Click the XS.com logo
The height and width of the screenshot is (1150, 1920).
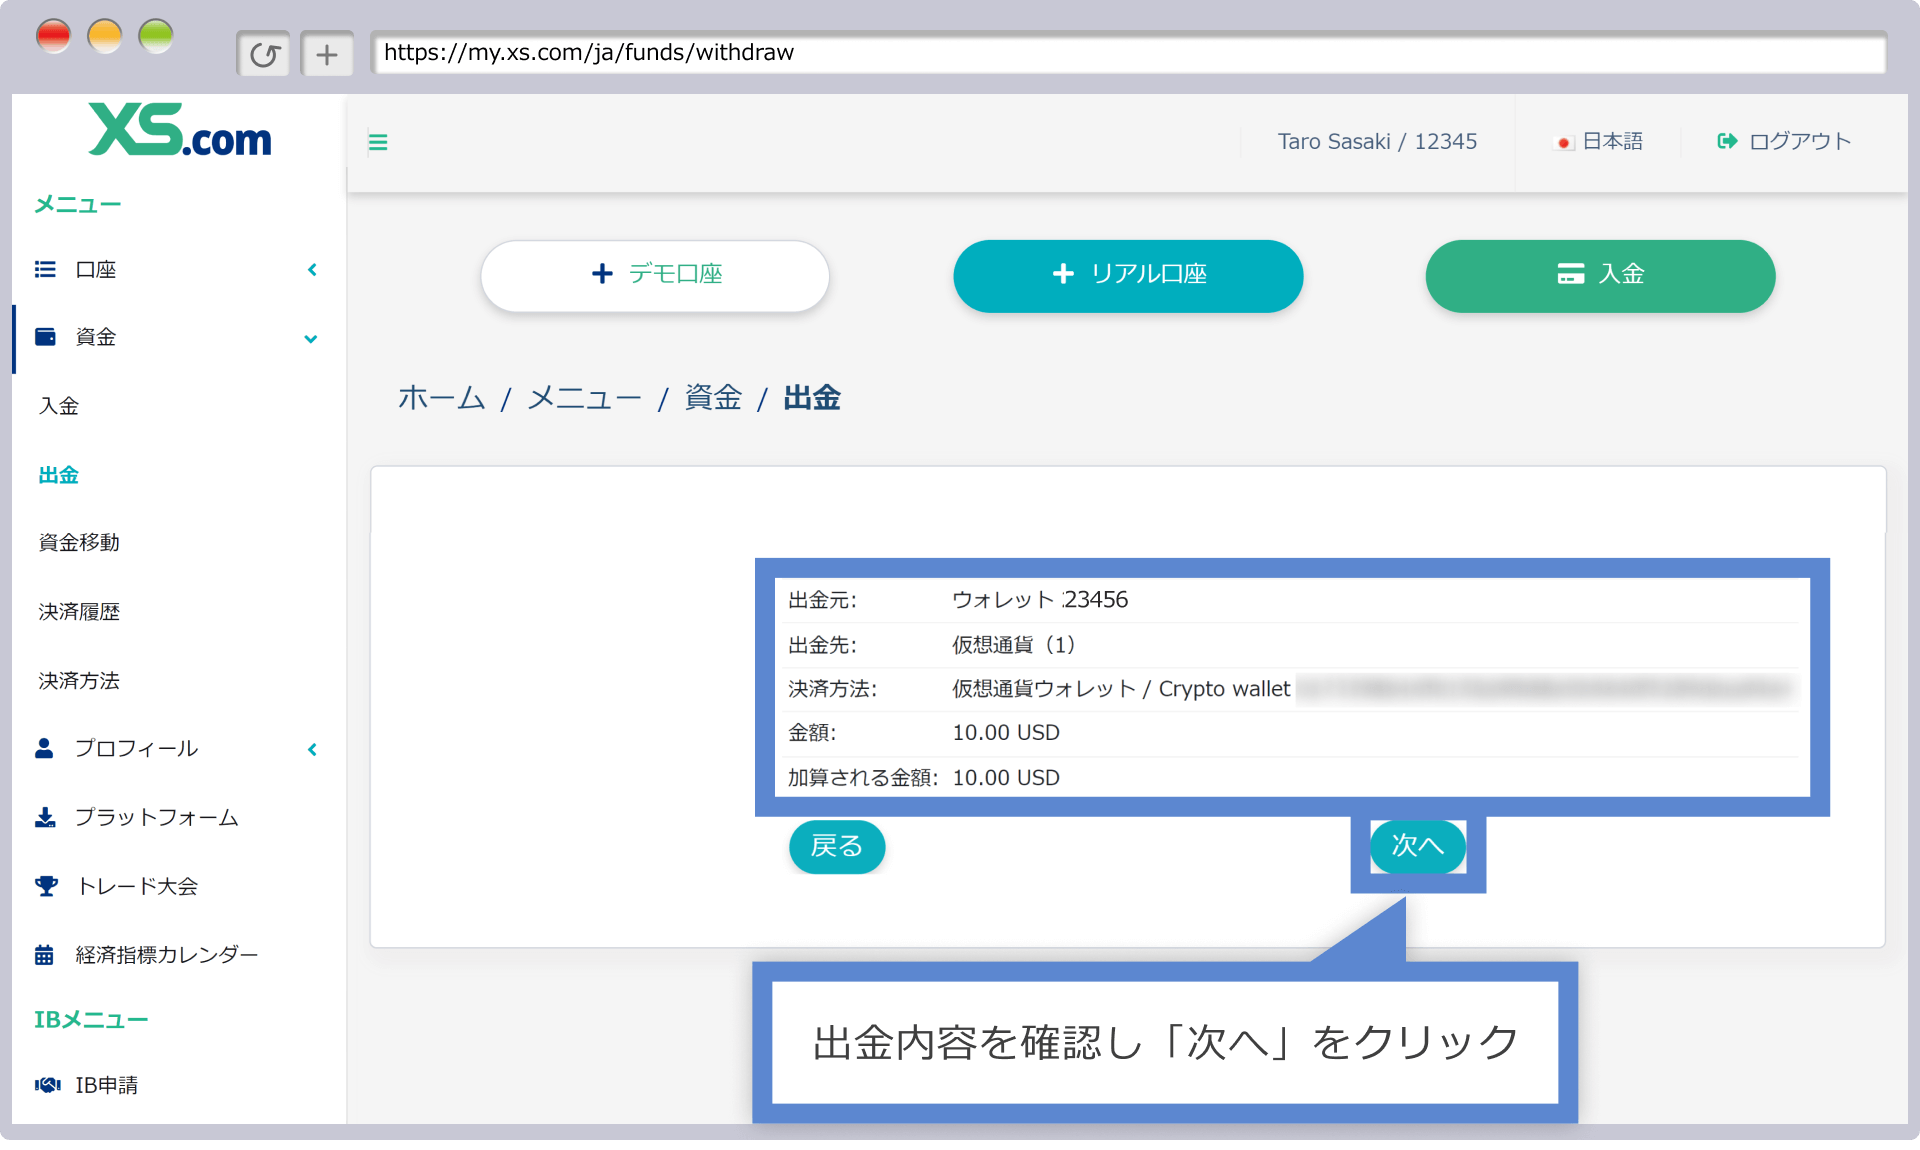pos(180,130)
